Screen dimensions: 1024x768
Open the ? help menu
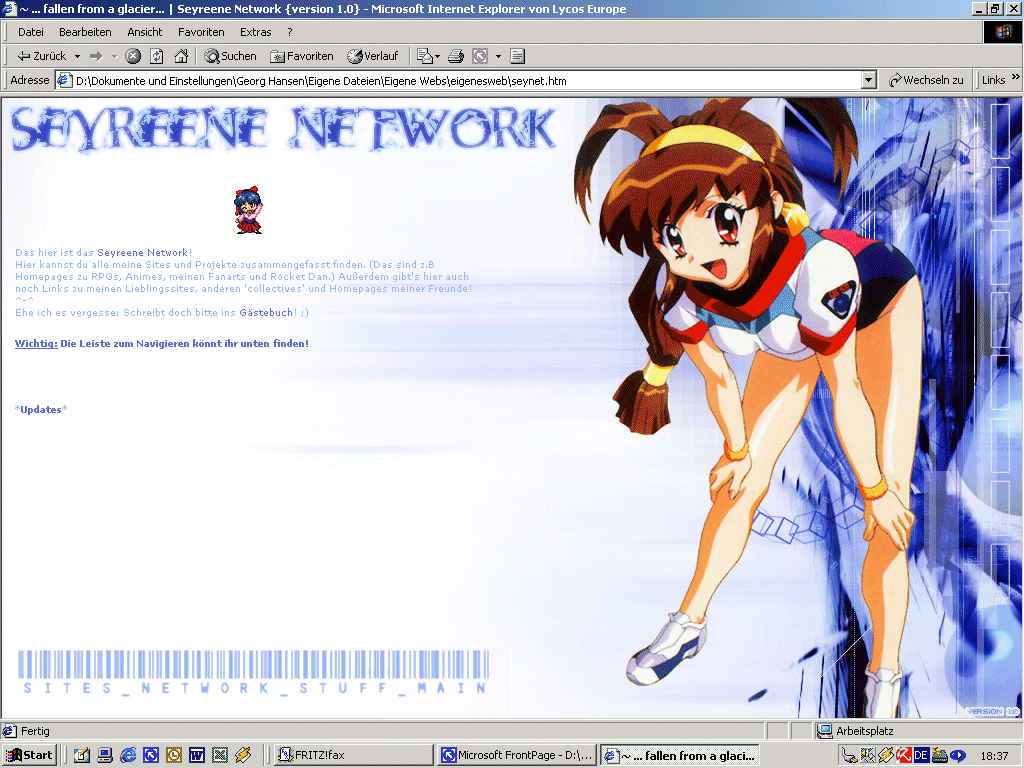tap(289, 32)
